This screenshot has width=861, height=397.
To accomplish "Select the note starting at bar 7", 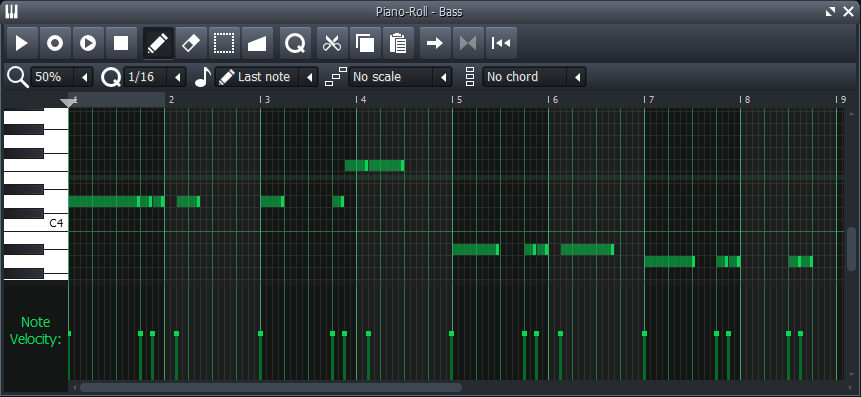I will (669, 261).
